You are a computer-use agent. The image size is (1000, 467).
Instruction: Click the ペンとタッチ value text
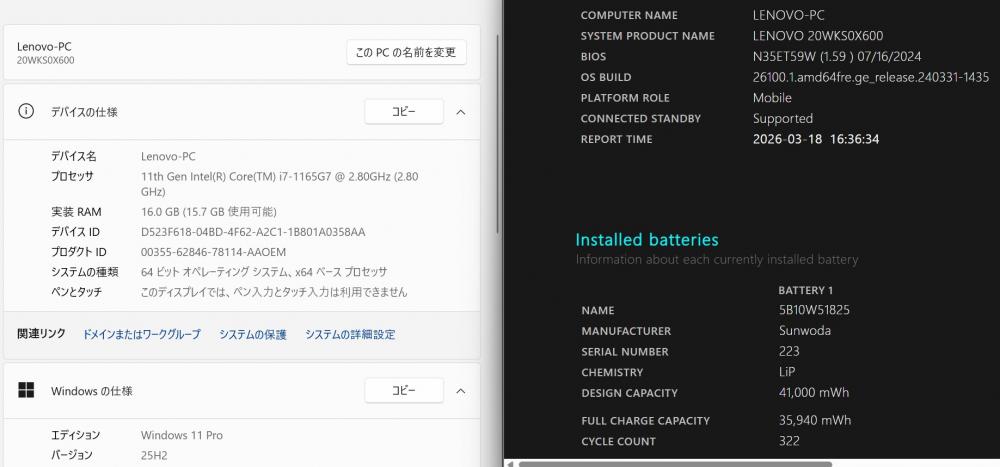274,292
